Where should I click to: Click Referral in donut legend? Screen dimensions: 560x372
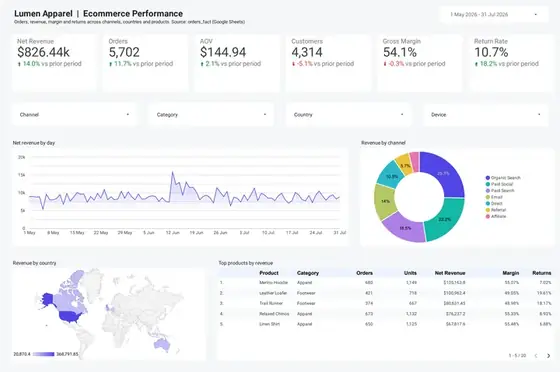coord(496,210)
